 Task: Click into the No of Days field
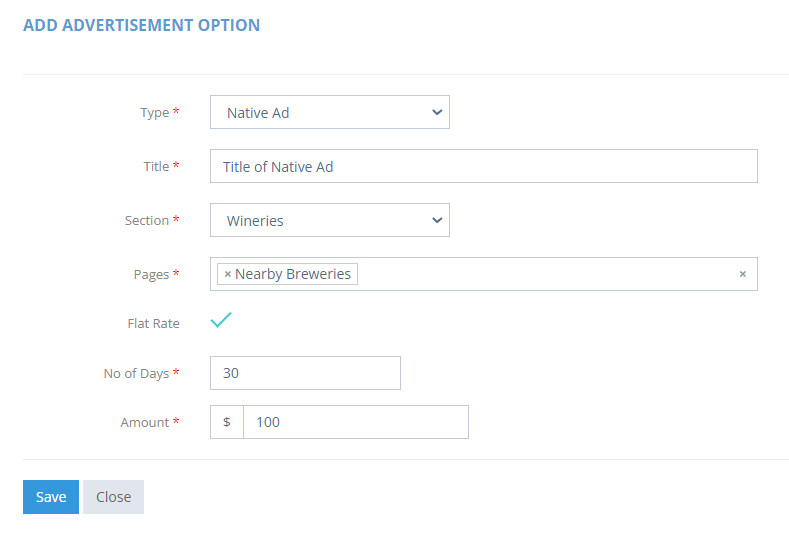(305, 373)
